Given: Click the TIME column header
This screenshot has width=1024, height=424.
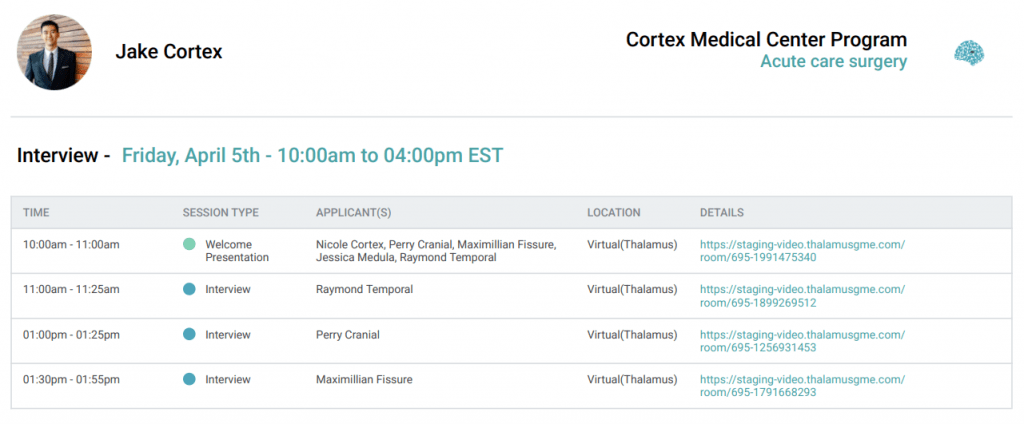Looking at the screenshot, I should click(36, 212).
